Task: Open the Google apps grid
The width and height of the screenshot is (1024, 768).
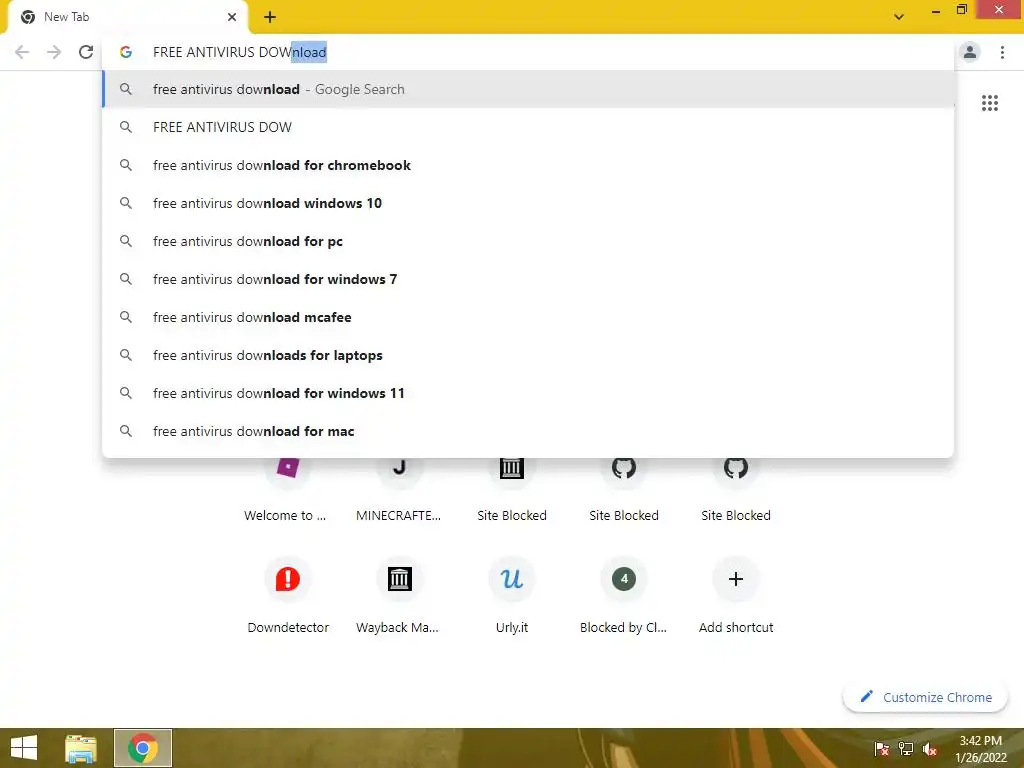Action: click(x=989, y=103)
